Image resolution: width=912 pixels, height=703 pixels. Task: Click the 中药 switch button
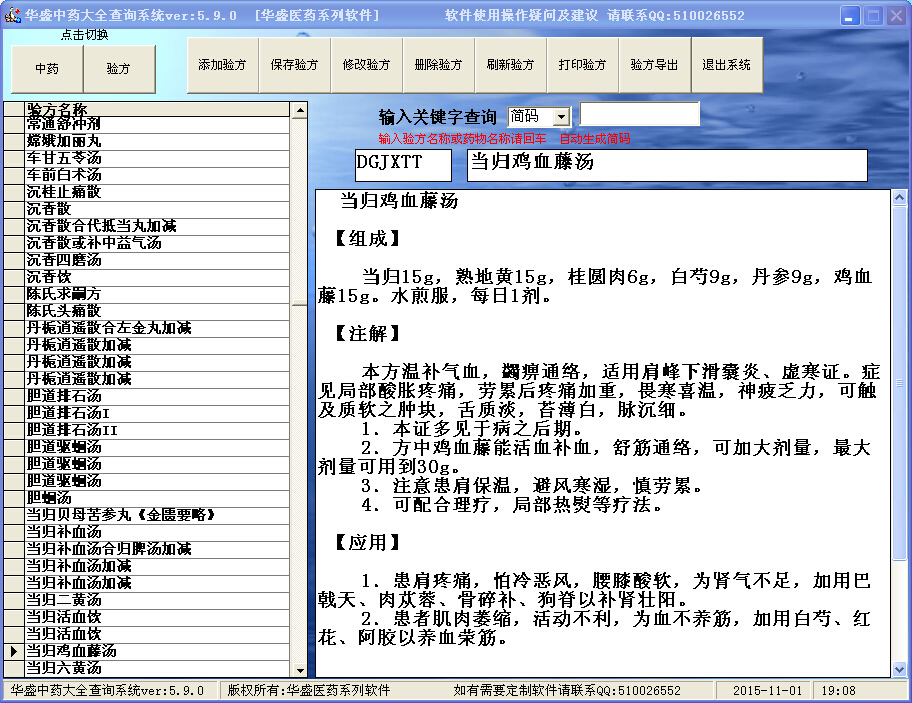click(x=47, y=69)
